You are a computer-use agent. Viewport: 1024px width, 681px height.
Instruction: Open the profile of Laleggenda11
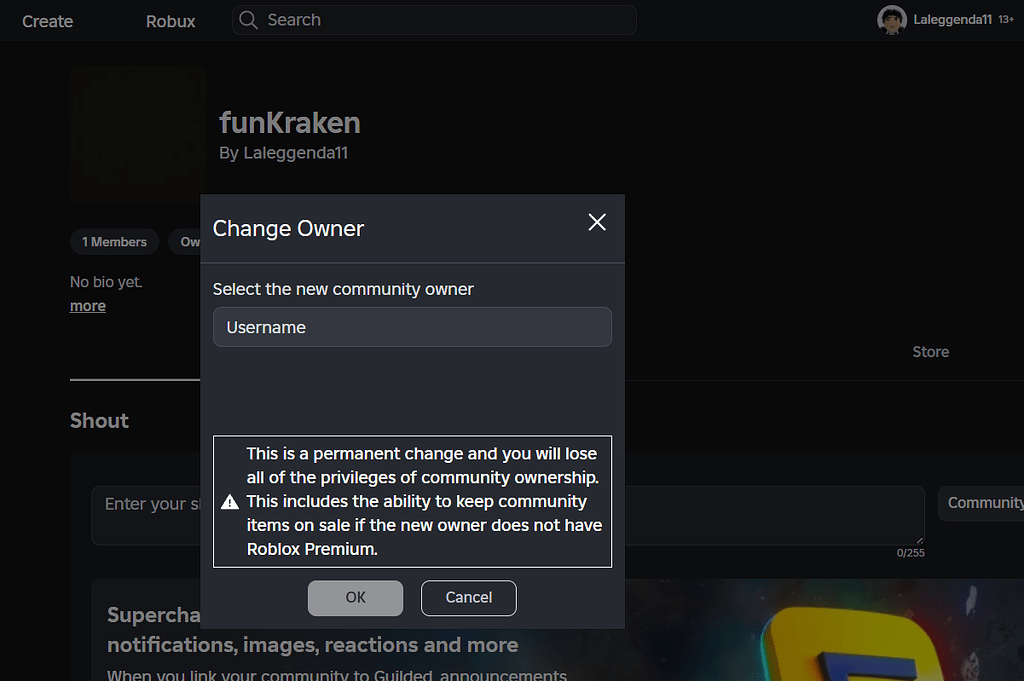pyautogui.click(x=296, y=153)
